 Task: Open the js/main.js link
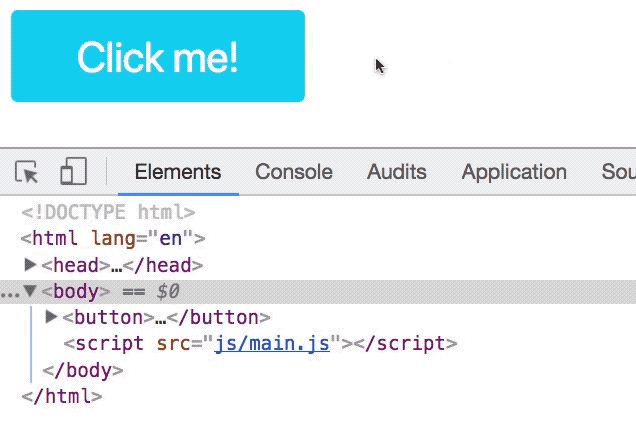click(274, 344)
